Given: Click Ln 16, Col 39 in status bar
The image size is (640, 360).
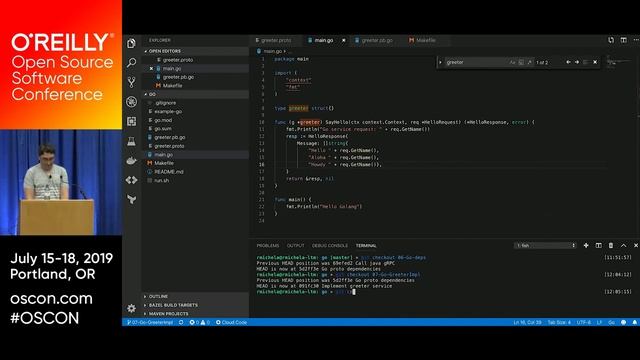Looking at the screenshot, I should (527, 322).
